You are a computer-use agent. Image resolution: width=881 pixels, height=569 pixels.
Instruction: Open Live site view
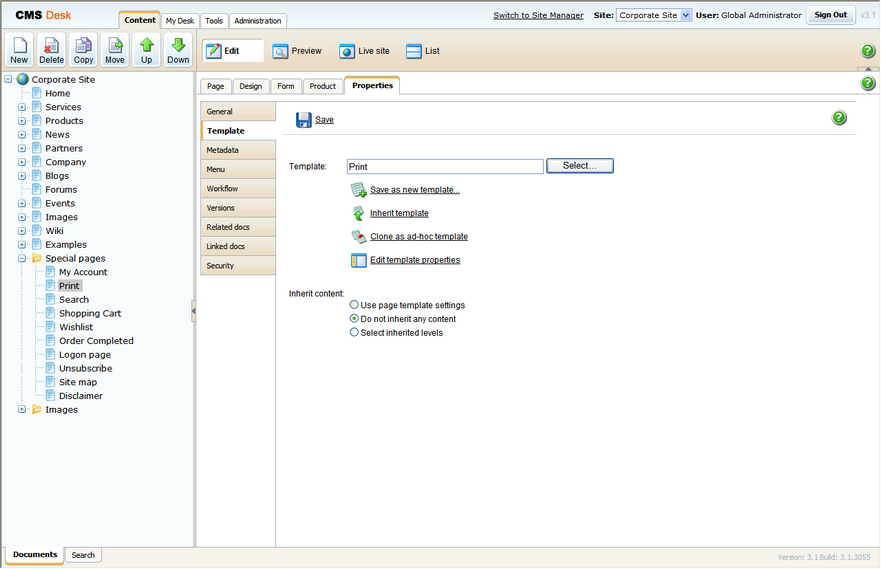[364, 51]
